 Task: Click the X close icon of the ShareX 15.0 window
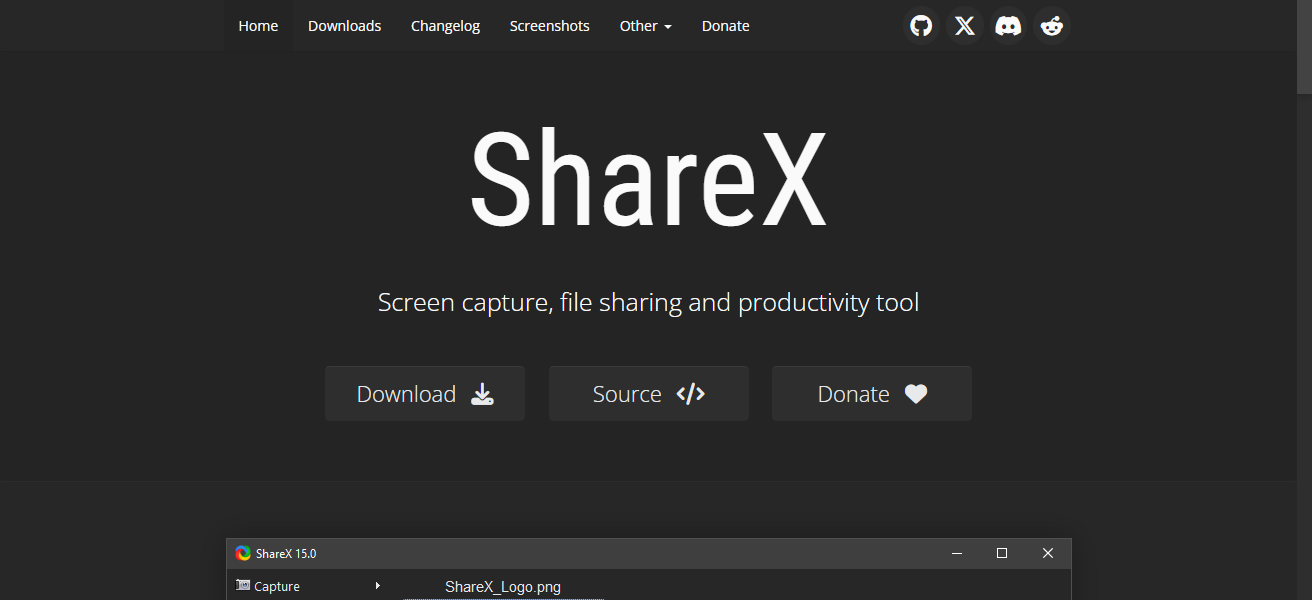(x=1047, y=553)
